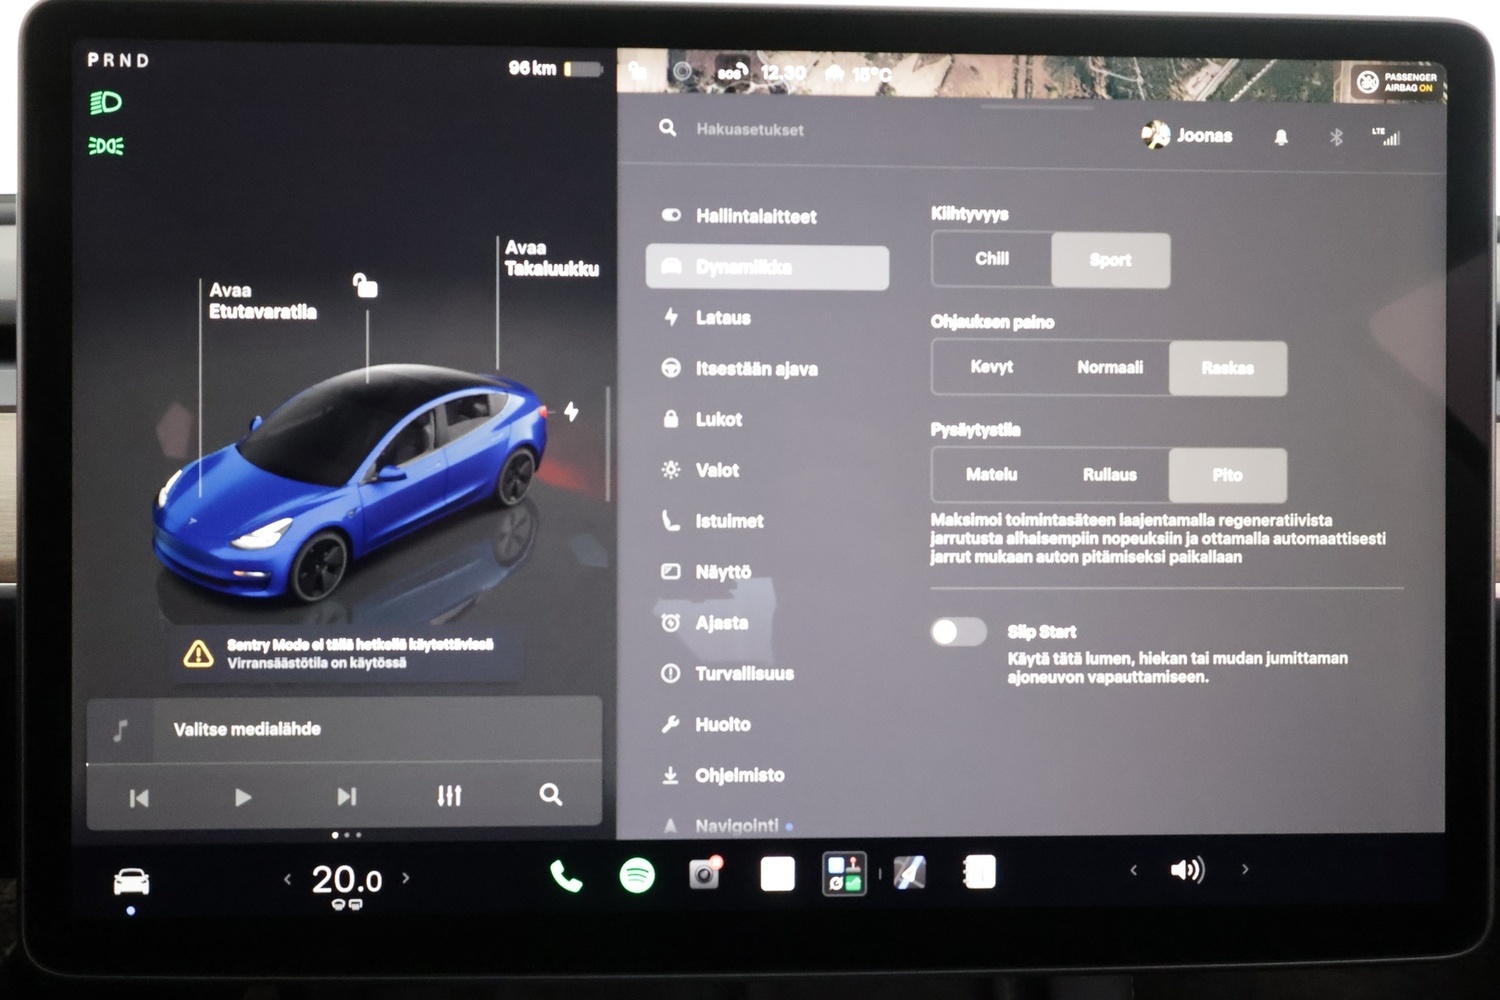Image resolution: width=1500 pixels, height=1000 pixels.
Task: Set stopping mode to Pito
Action: point(1228,475)
